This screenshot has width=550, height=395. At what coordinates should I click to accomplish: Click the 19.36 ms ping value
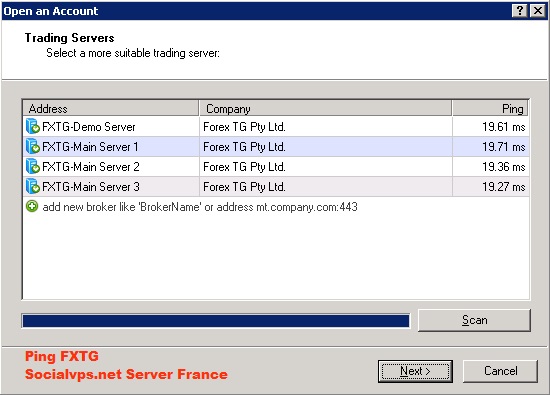(x=503, y=167)
